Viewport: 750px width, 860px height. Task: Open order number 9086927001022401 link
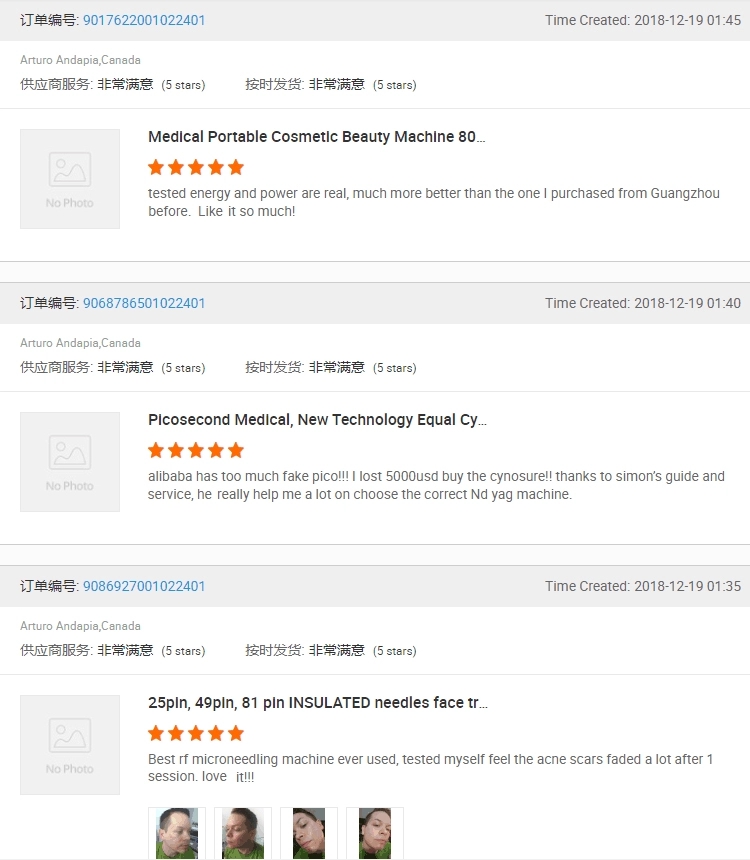[x=144, y=586]
